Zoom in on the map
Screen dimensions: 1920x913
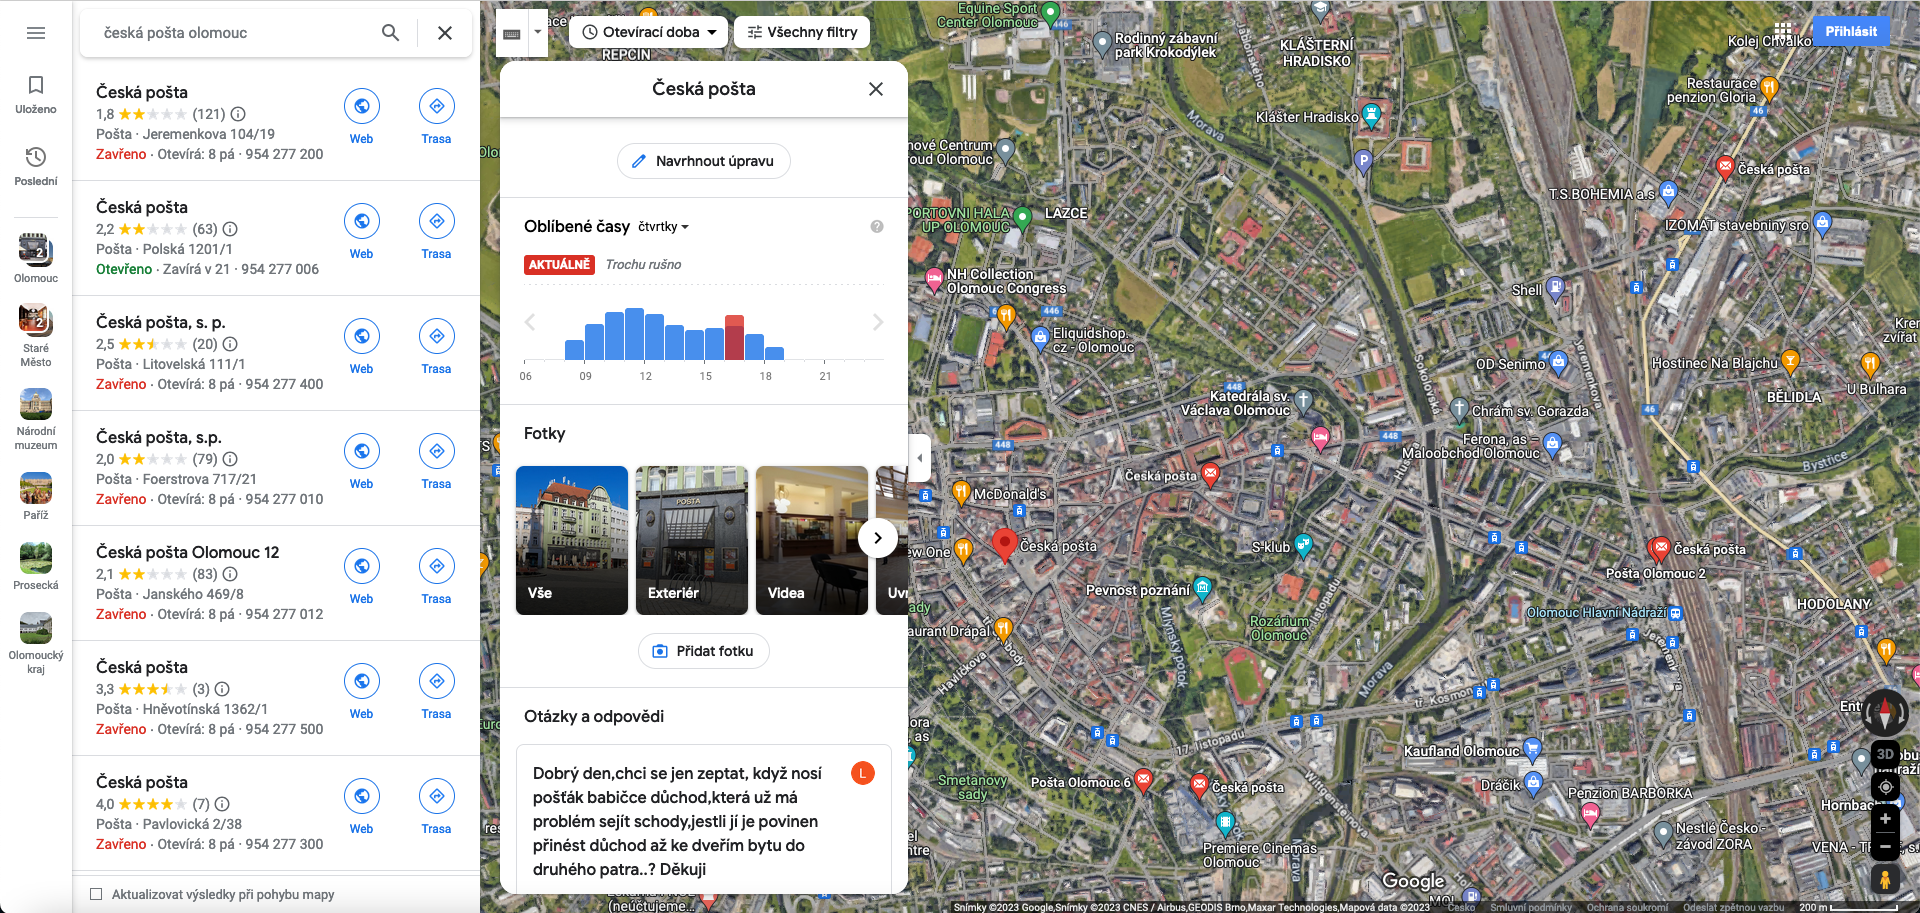(1885, 819)
